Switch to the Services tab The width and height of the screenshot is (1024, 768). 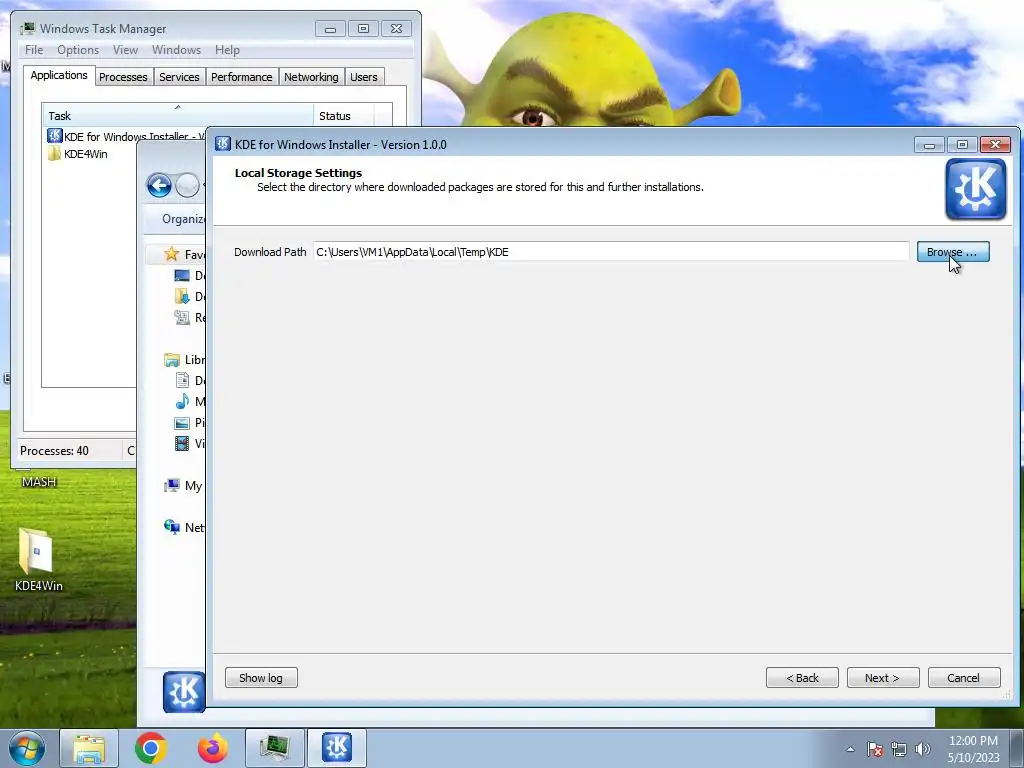click(179, 77)
